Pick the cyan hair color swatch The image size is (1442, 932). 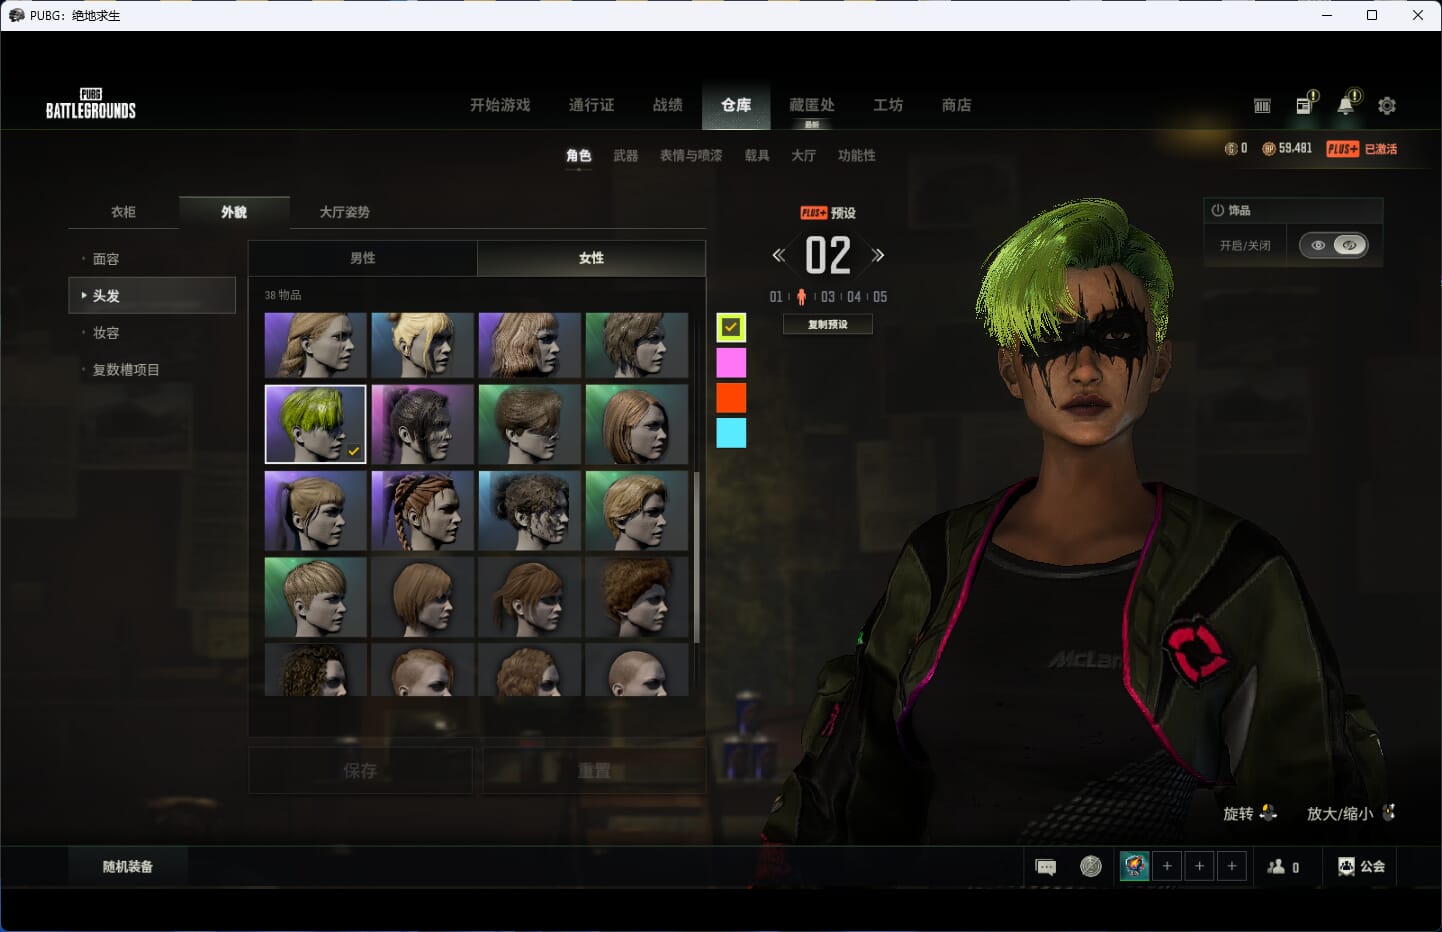pos(731,432)
